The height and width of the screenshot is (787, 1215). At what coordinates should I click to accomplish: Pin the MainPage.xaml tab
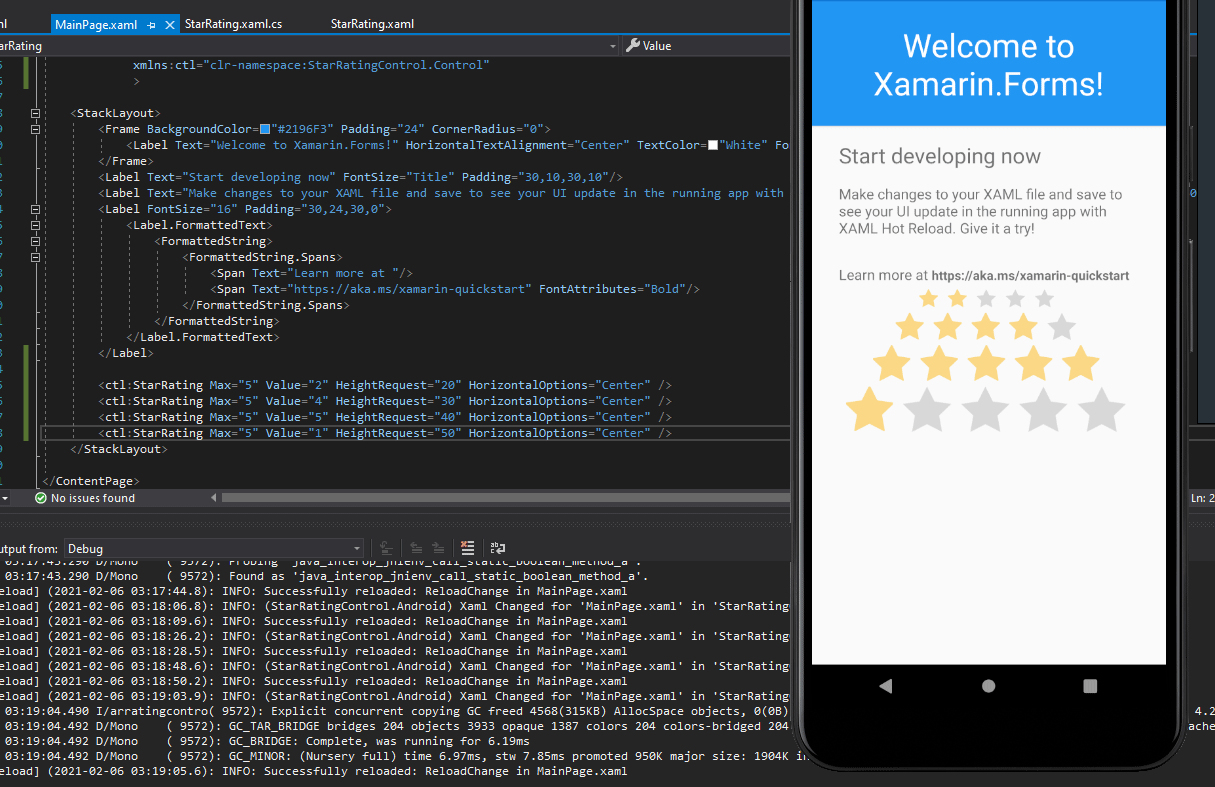pos(151,24)
